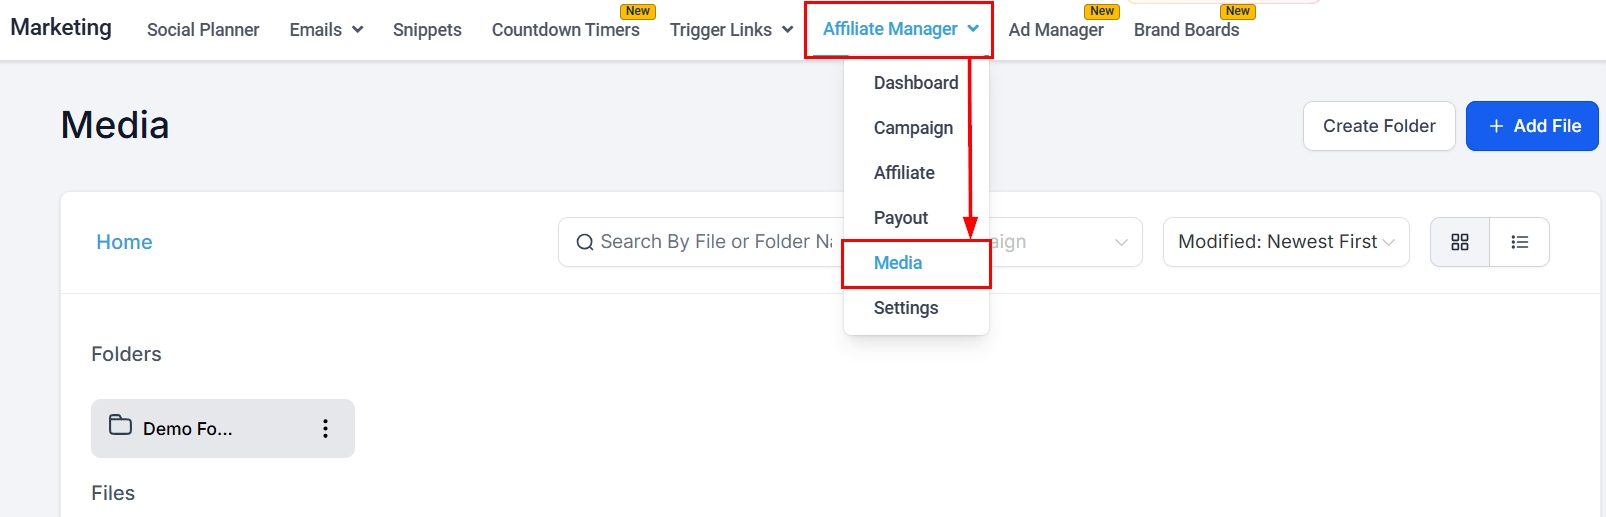Focus the file or folder search field
1606x517 pixels.
[x=715, y=242]
